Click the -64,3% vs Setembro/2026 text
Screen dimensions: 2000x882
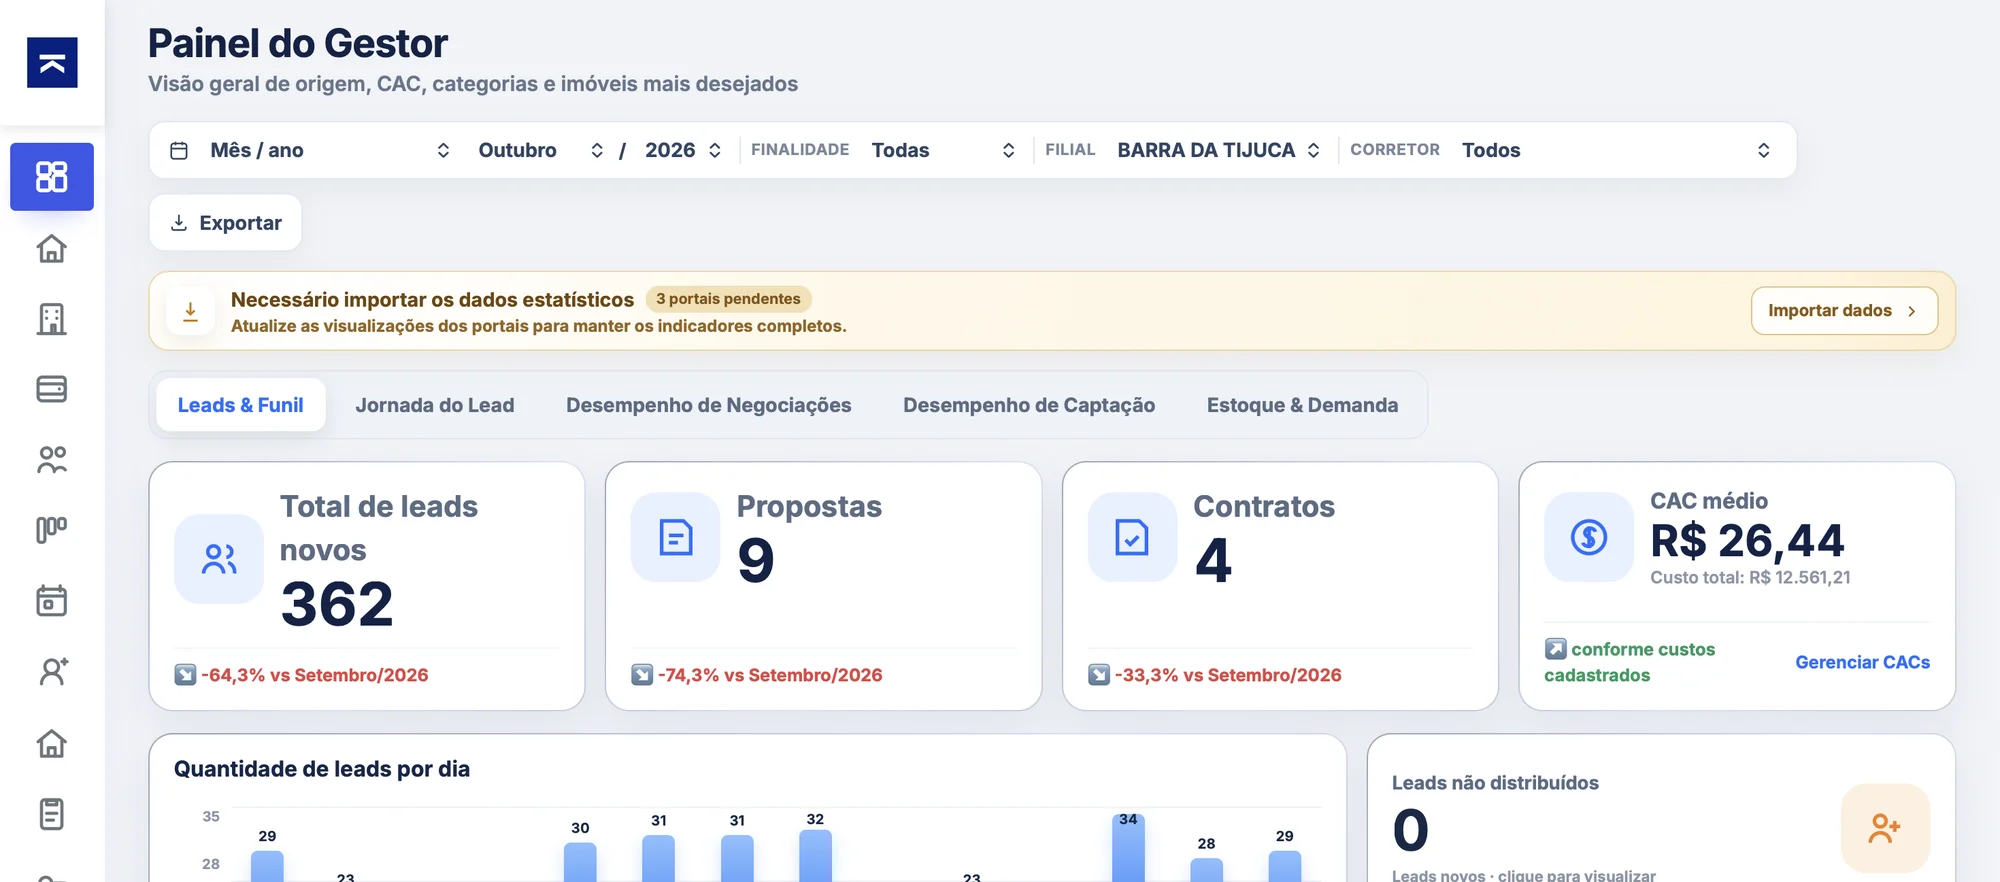point(315,675)
